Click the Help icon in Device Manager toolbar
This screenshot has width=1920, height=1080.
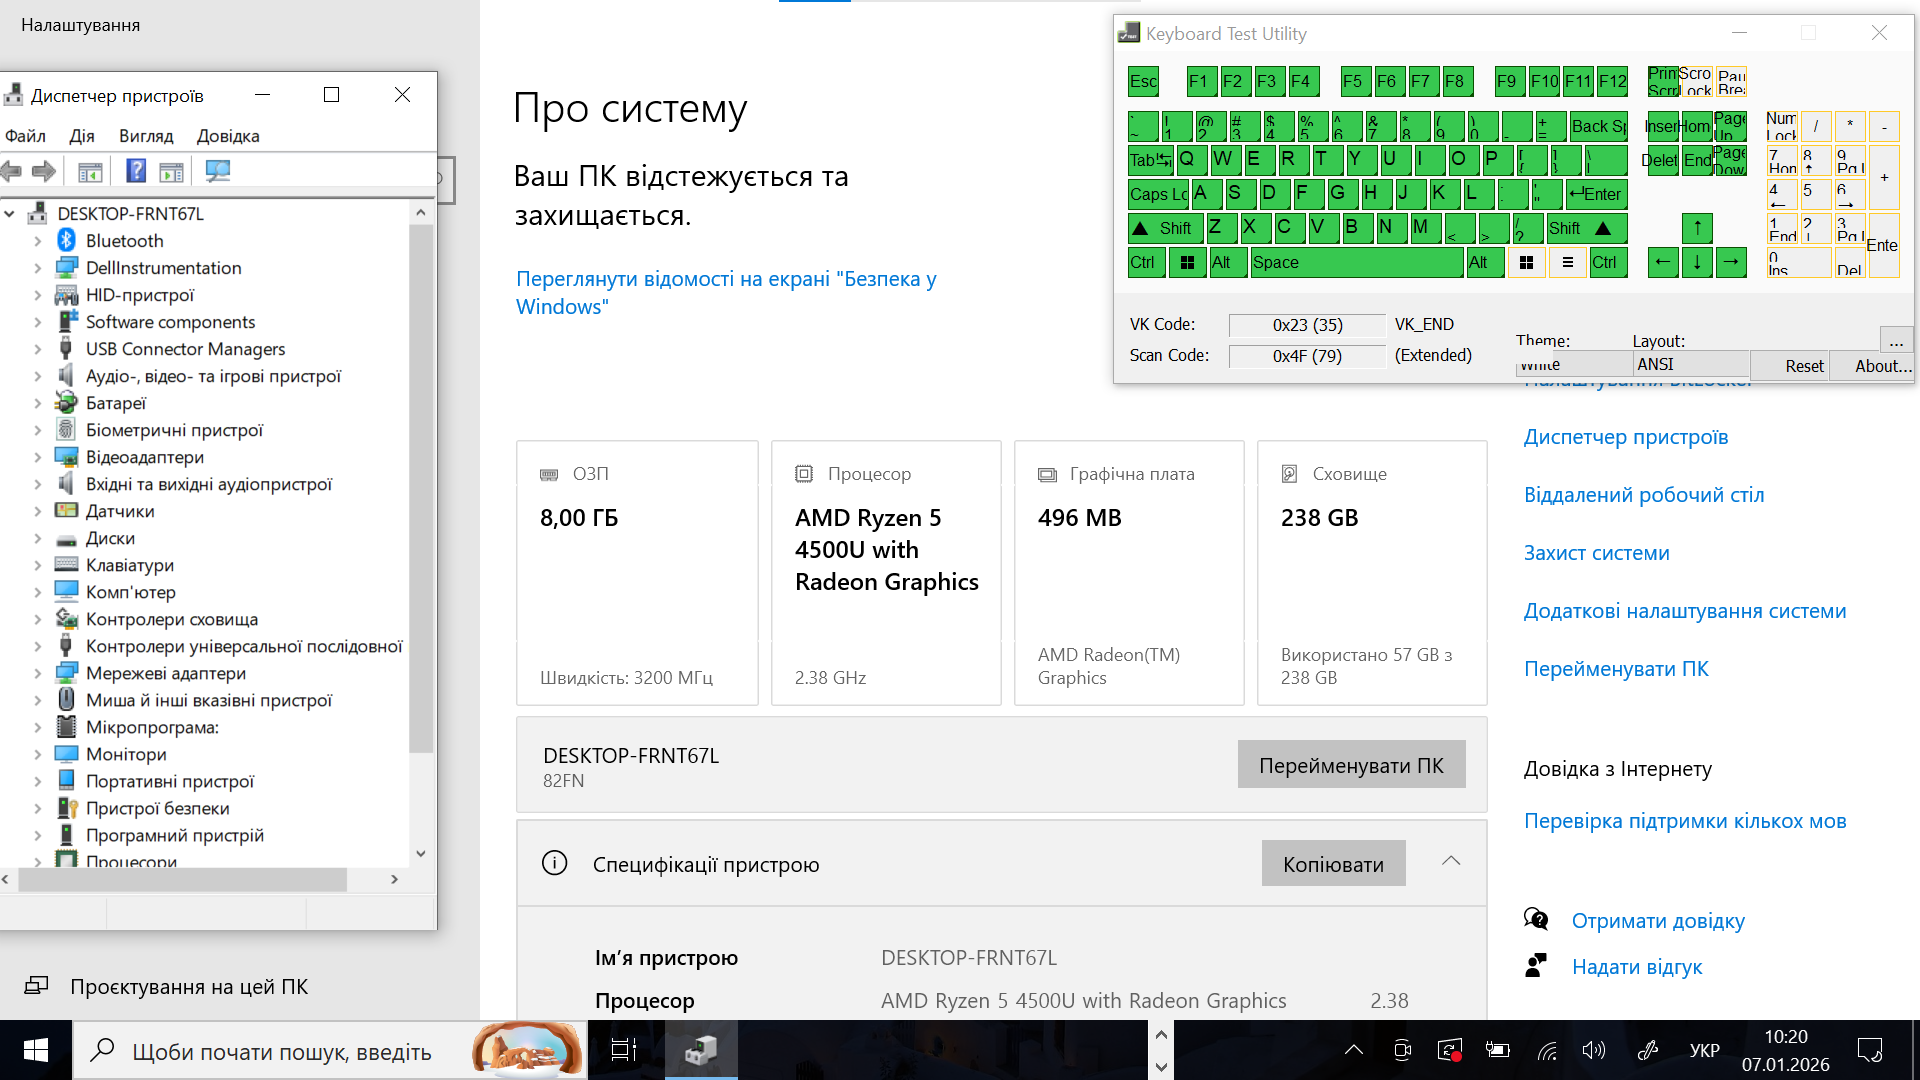click(136, 172)
